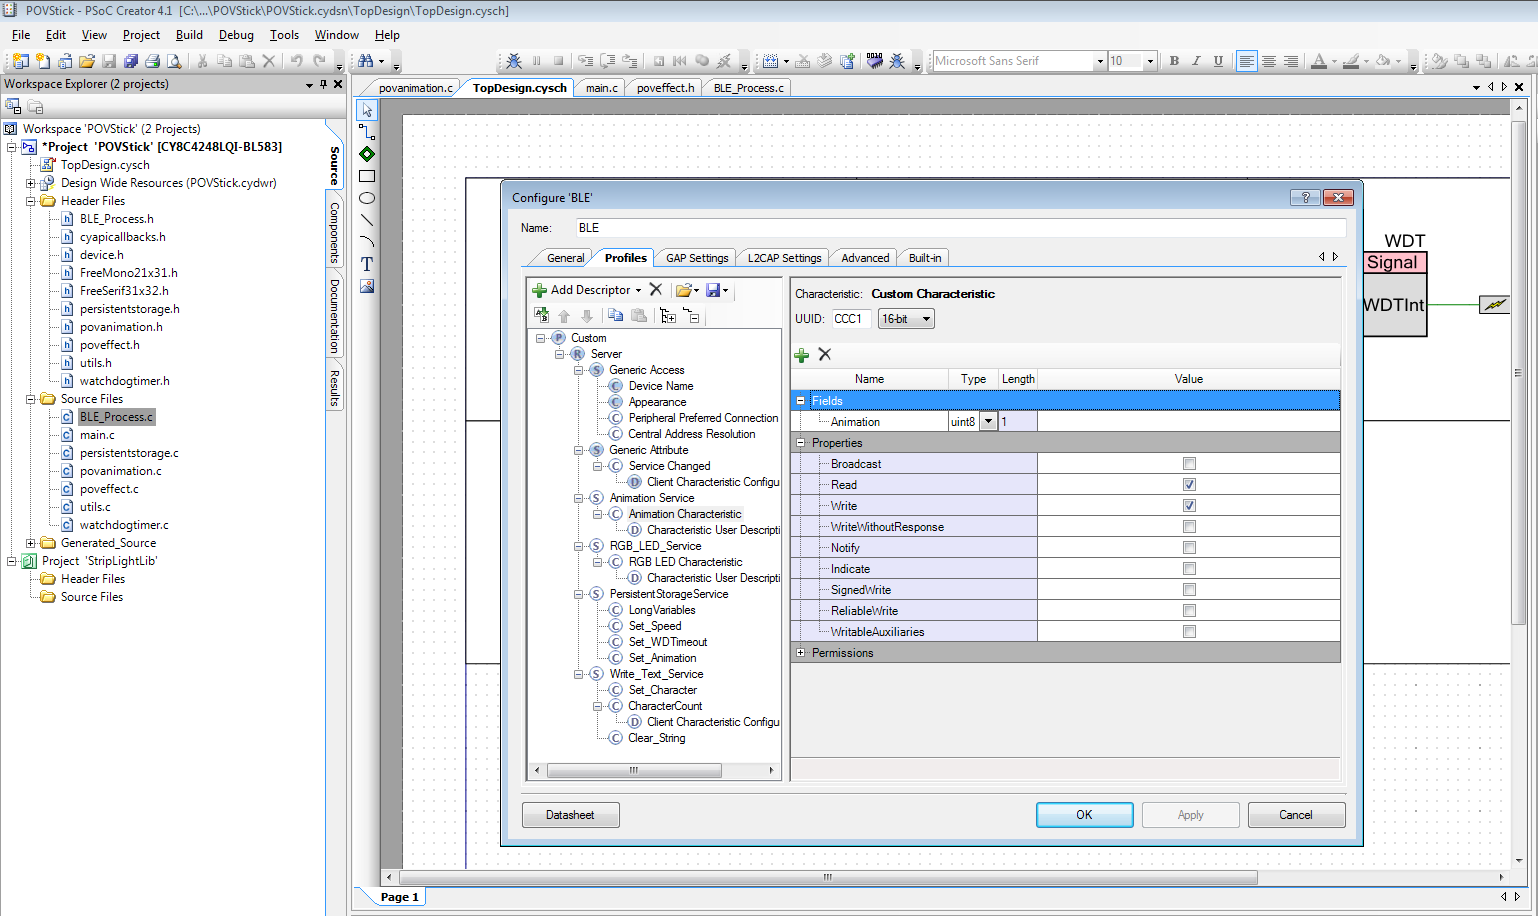Viewport: 1538px width, 916px height.
Task: Select Set_Speed characteristic in tree
Action: pos(655,626)
